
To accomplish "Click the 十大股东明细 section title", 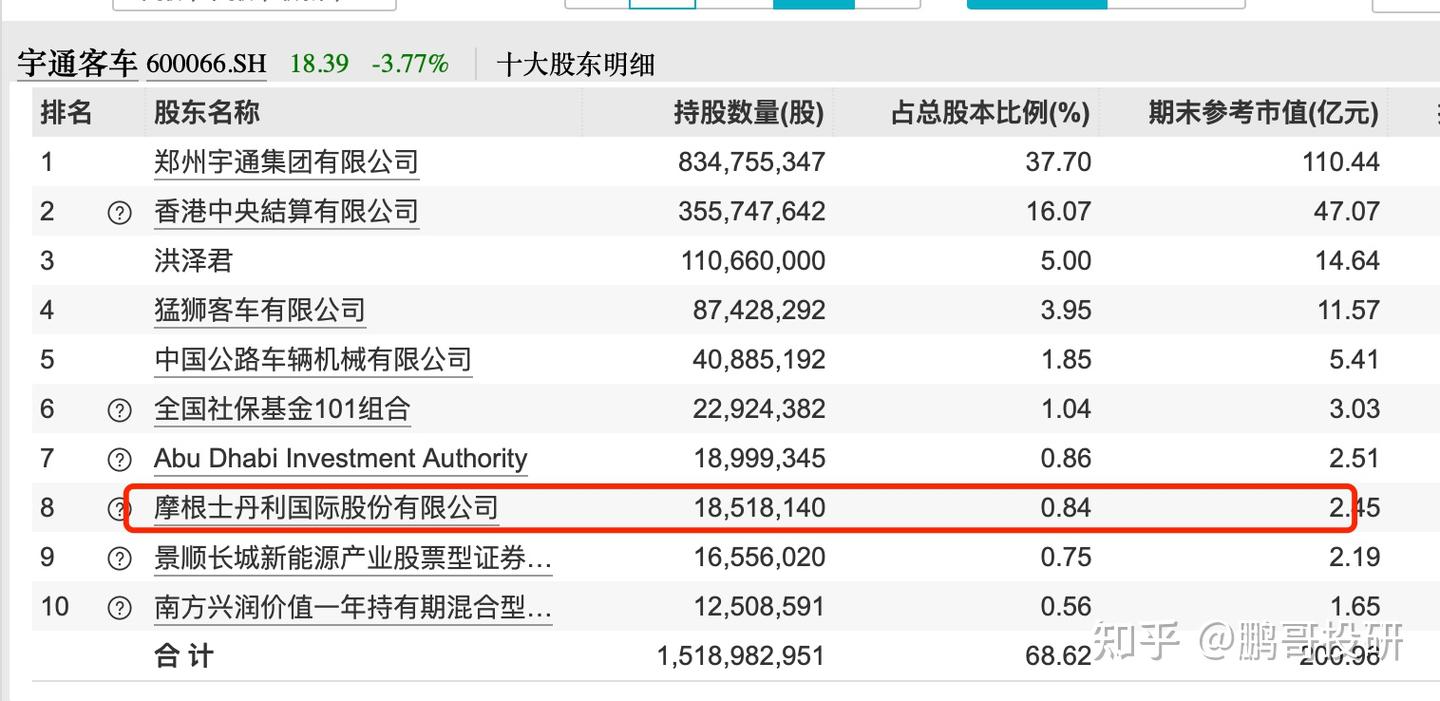I will pos(575,65).
